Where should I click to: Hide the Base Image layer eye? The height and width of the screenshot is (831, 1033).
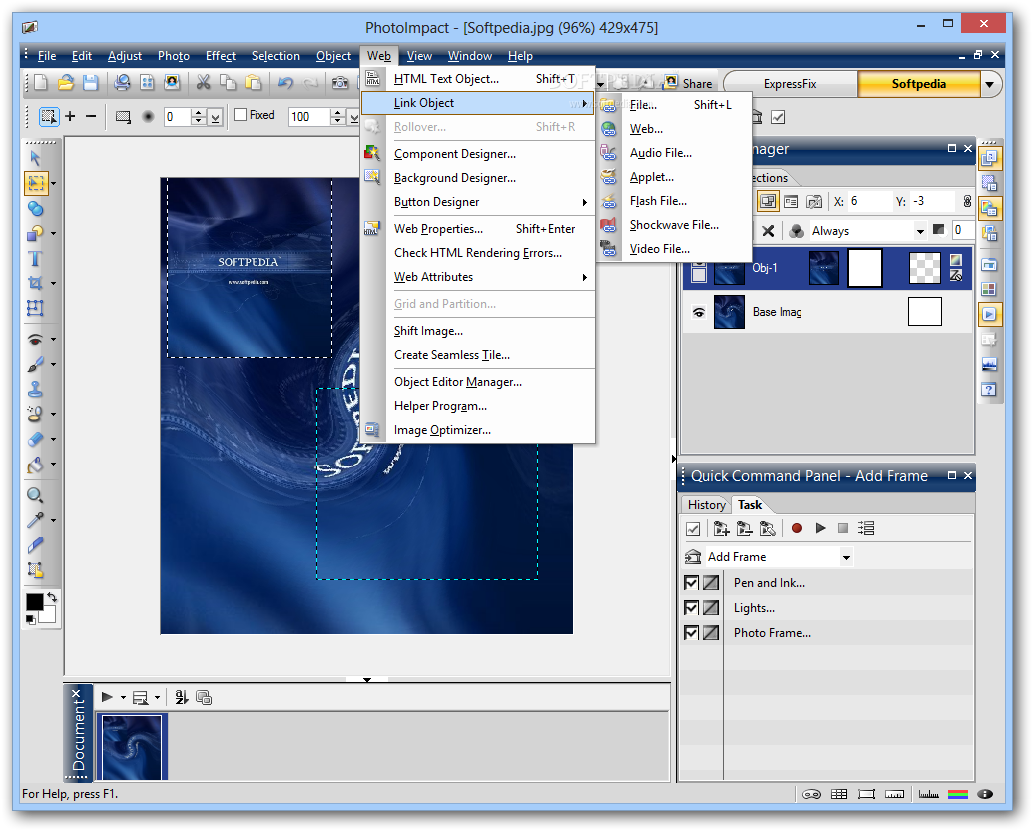[x=699, y=312]
